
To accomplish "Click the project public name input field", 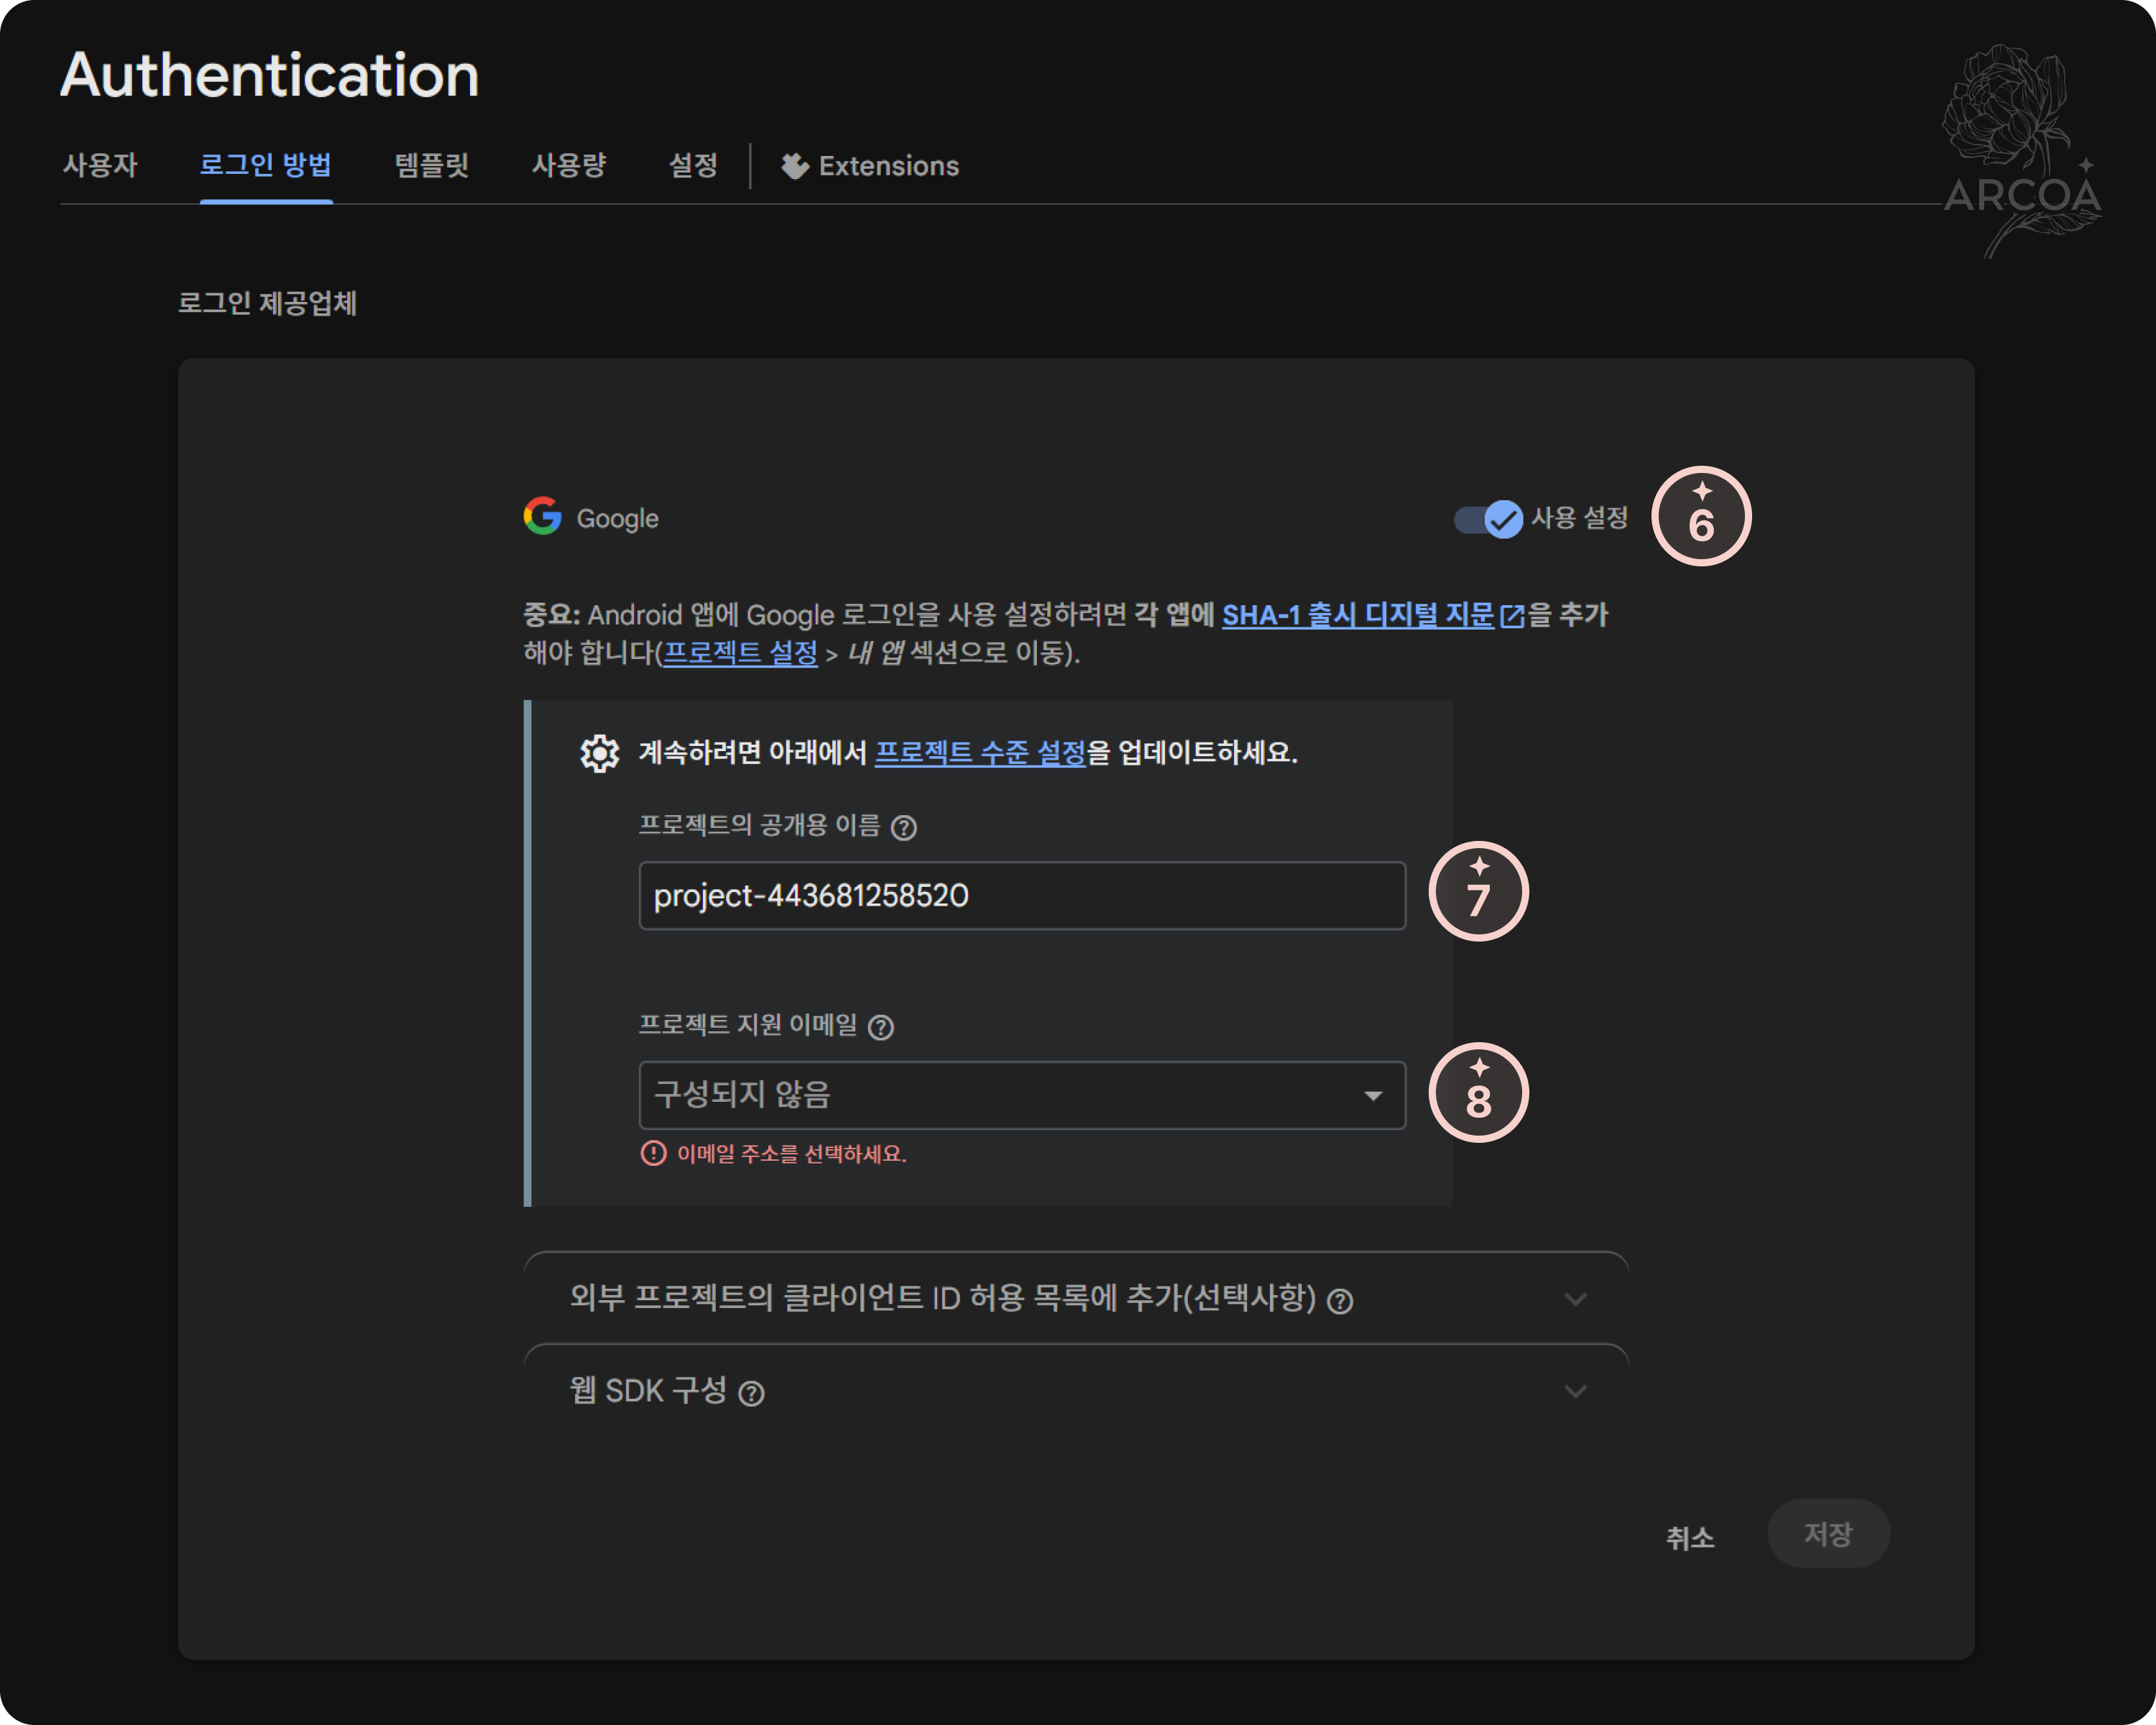I will (x=1021, y=895).
